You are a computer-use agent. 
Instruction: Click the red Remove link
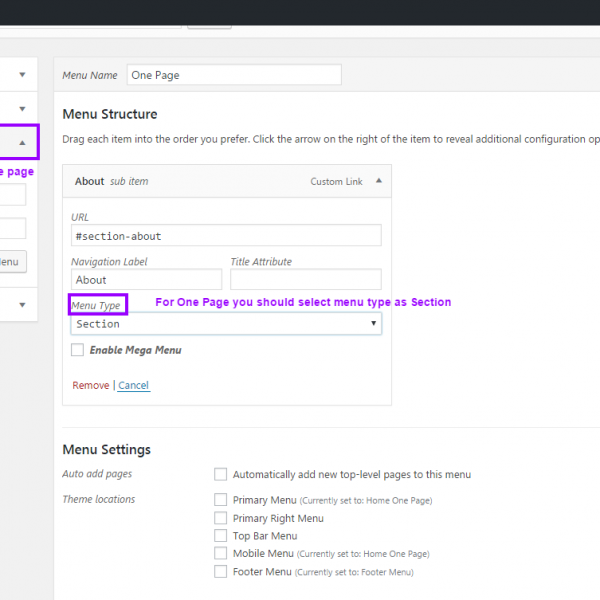91,385
